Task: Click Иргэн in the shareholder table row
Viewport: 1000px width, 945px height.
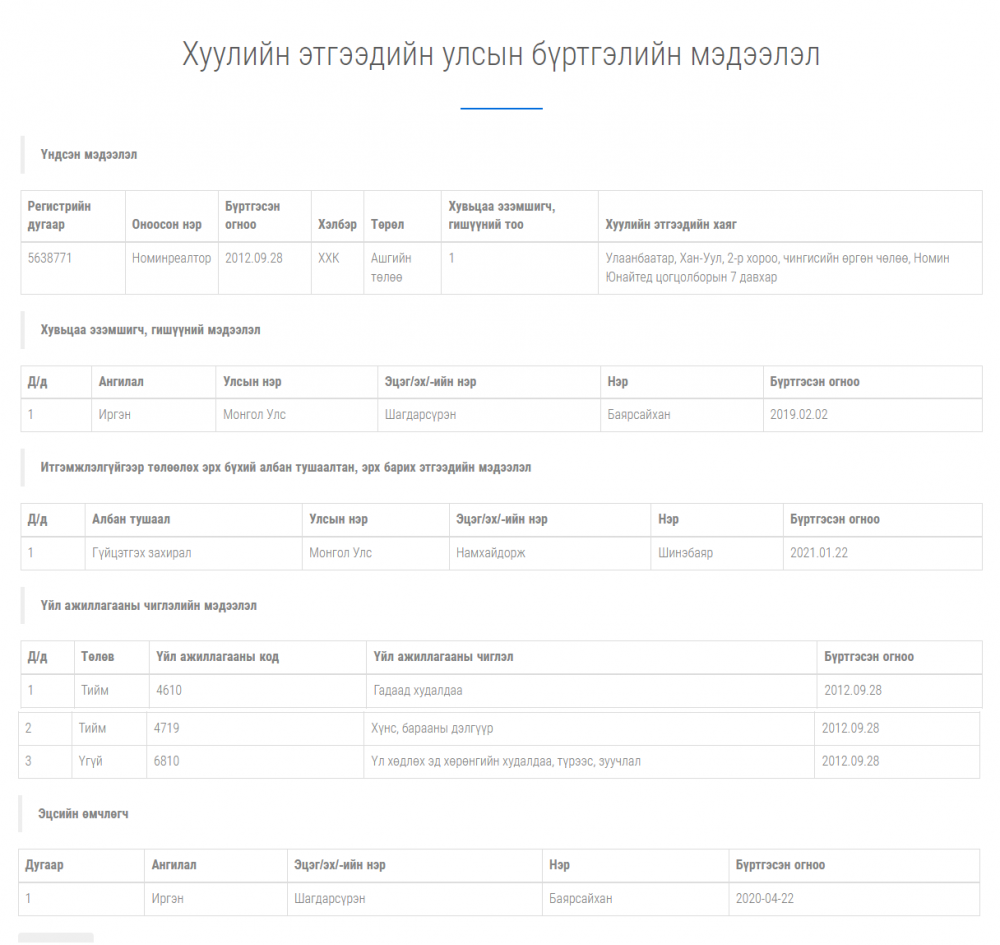Action: [x=114, y=414]
